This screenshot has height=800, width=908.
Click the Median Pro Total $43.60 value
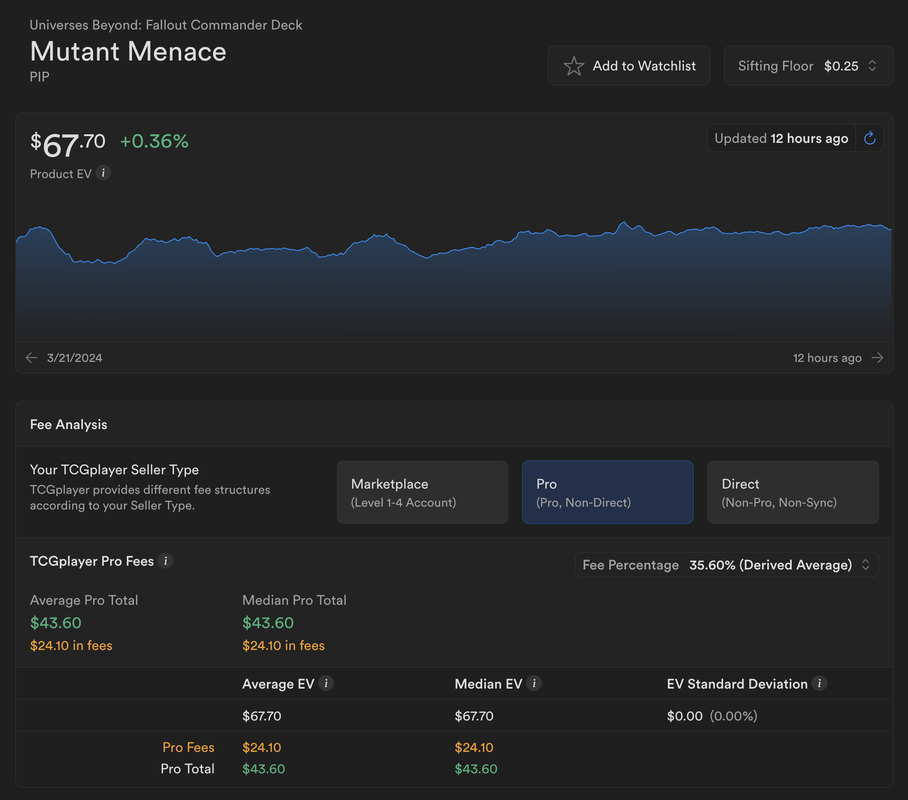click(268, 623)
